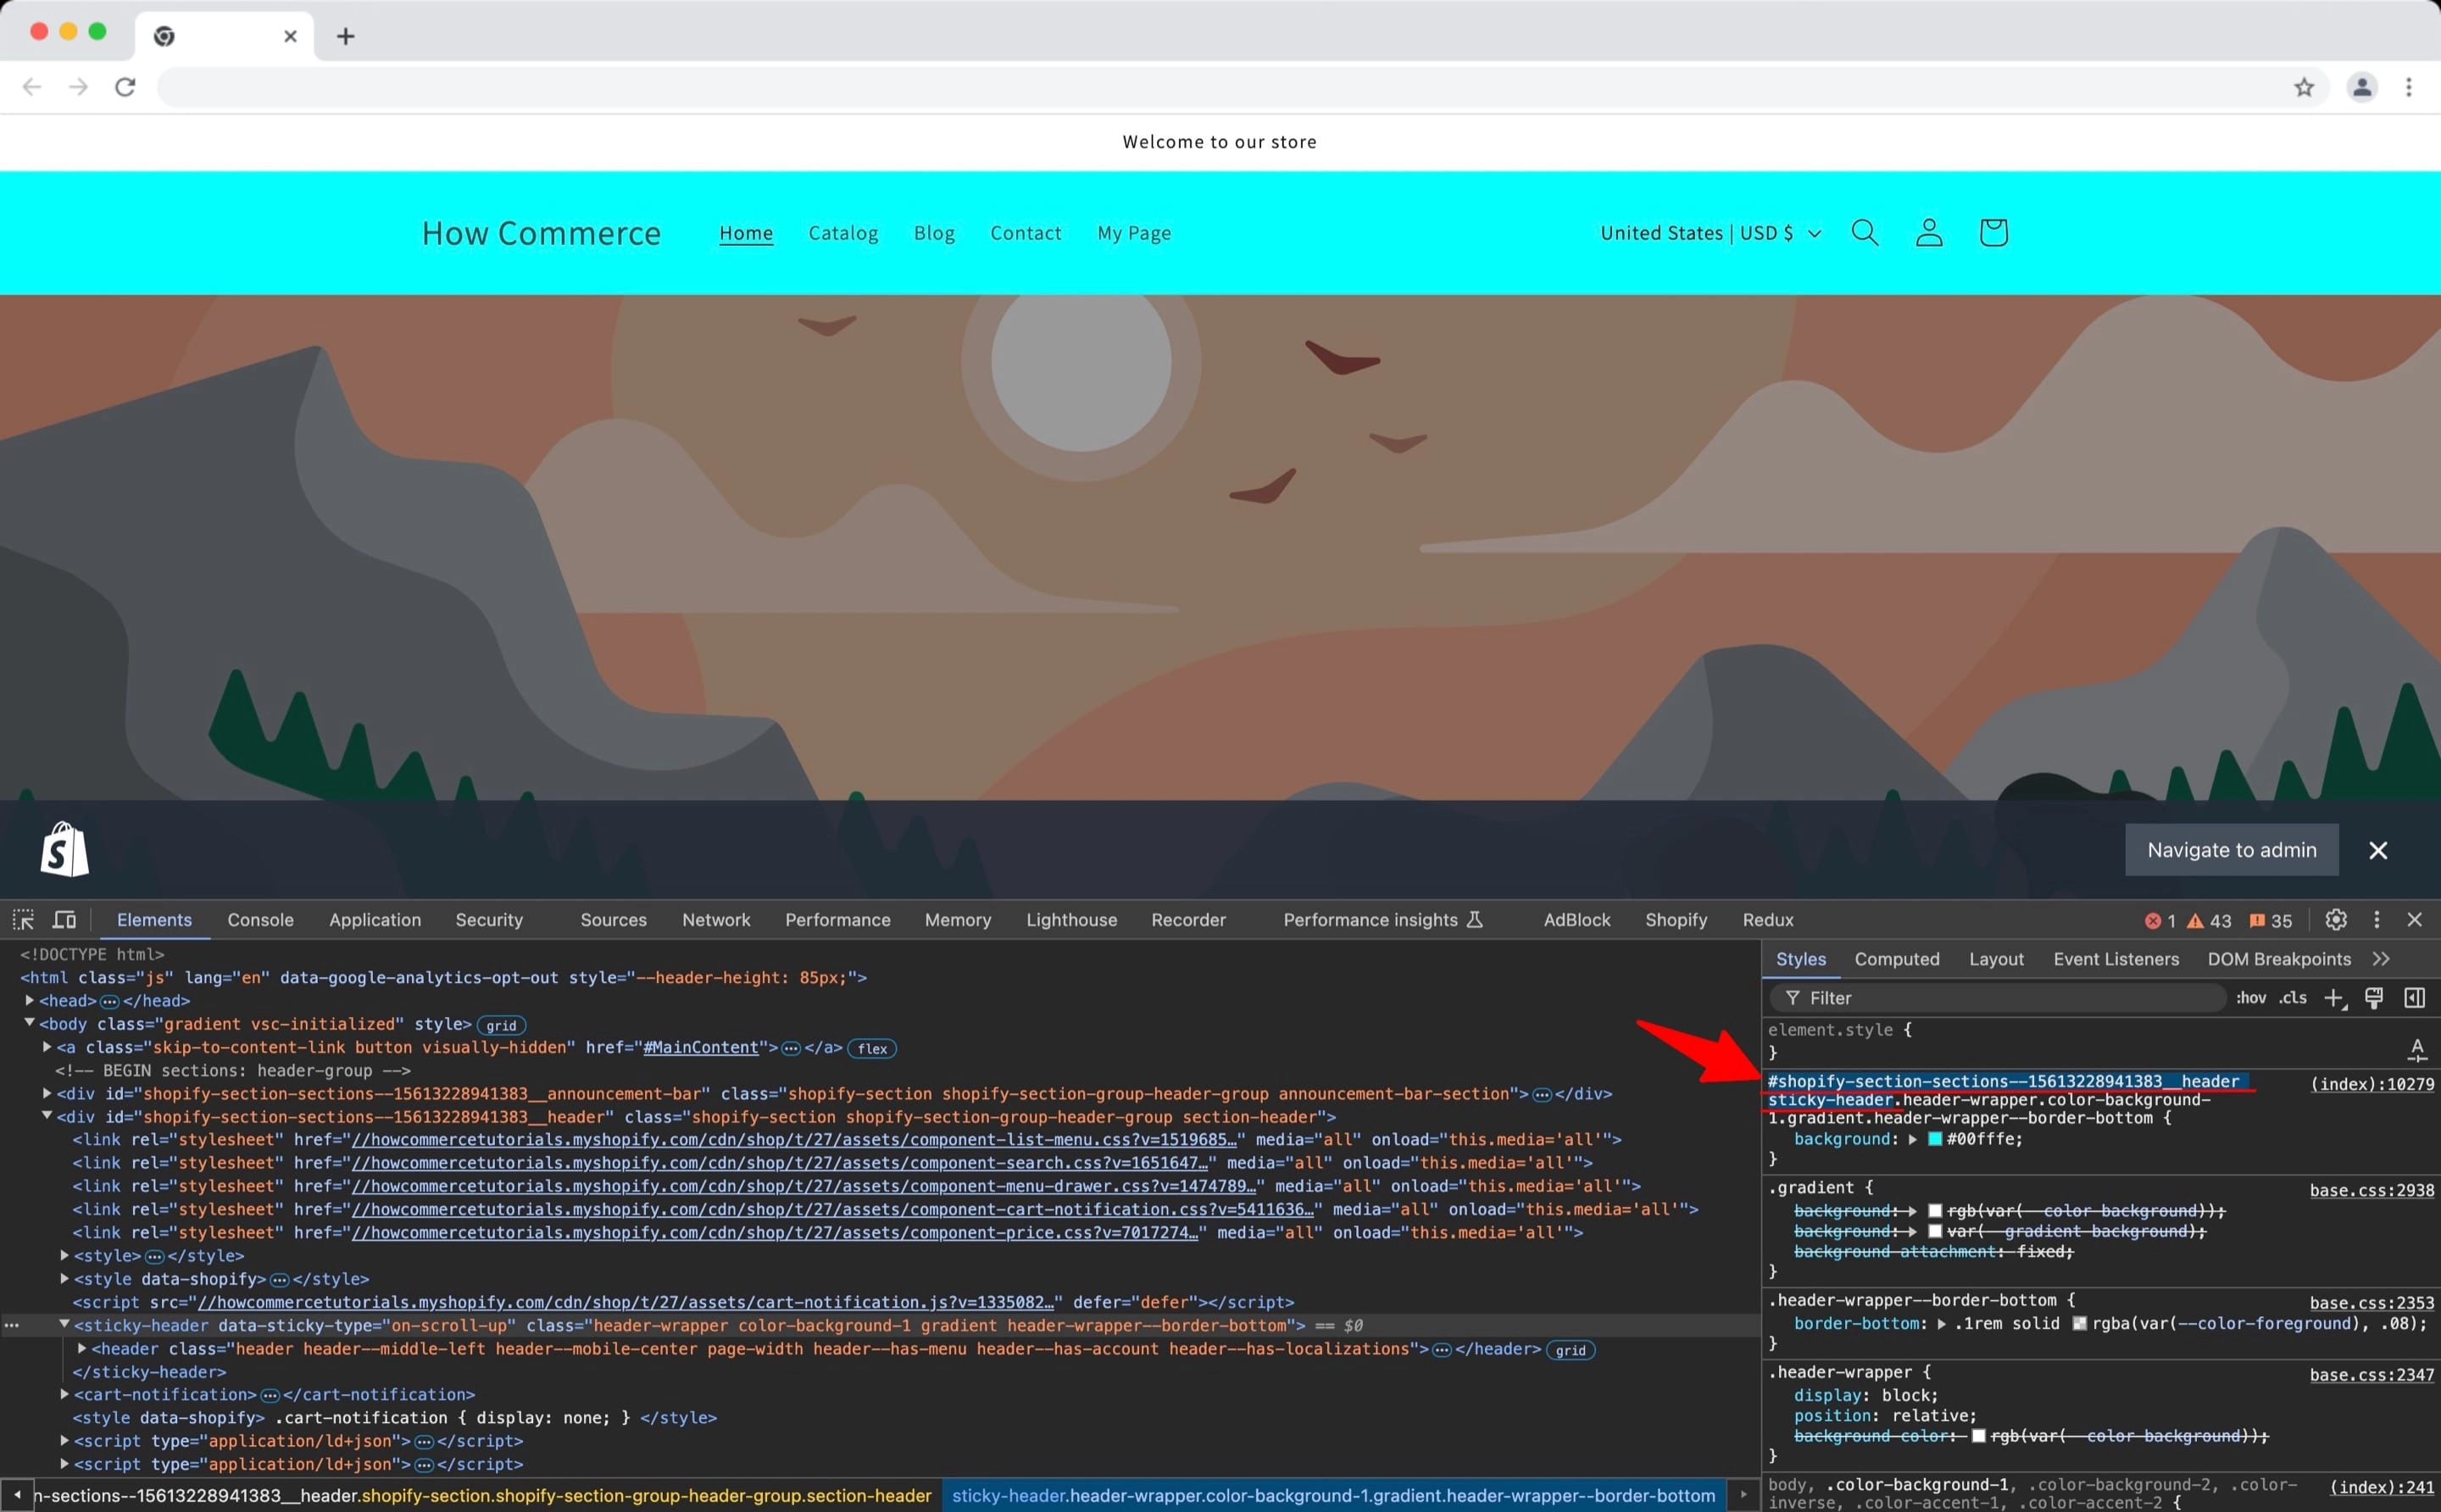The width and height of the screenshot is (2441, 1512).
Task: Open the Catalog navigation link
Action: coord(843,233)
